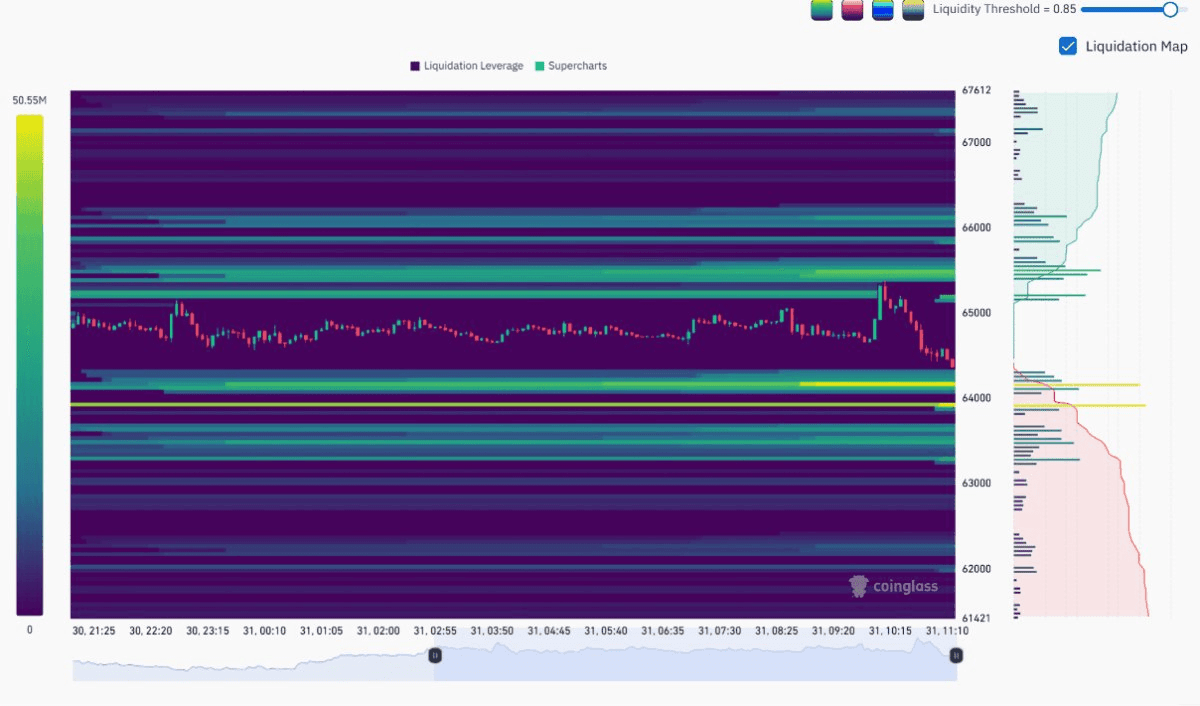
Task: Click the selected range in the bottom overview
Action: point(695,662)
